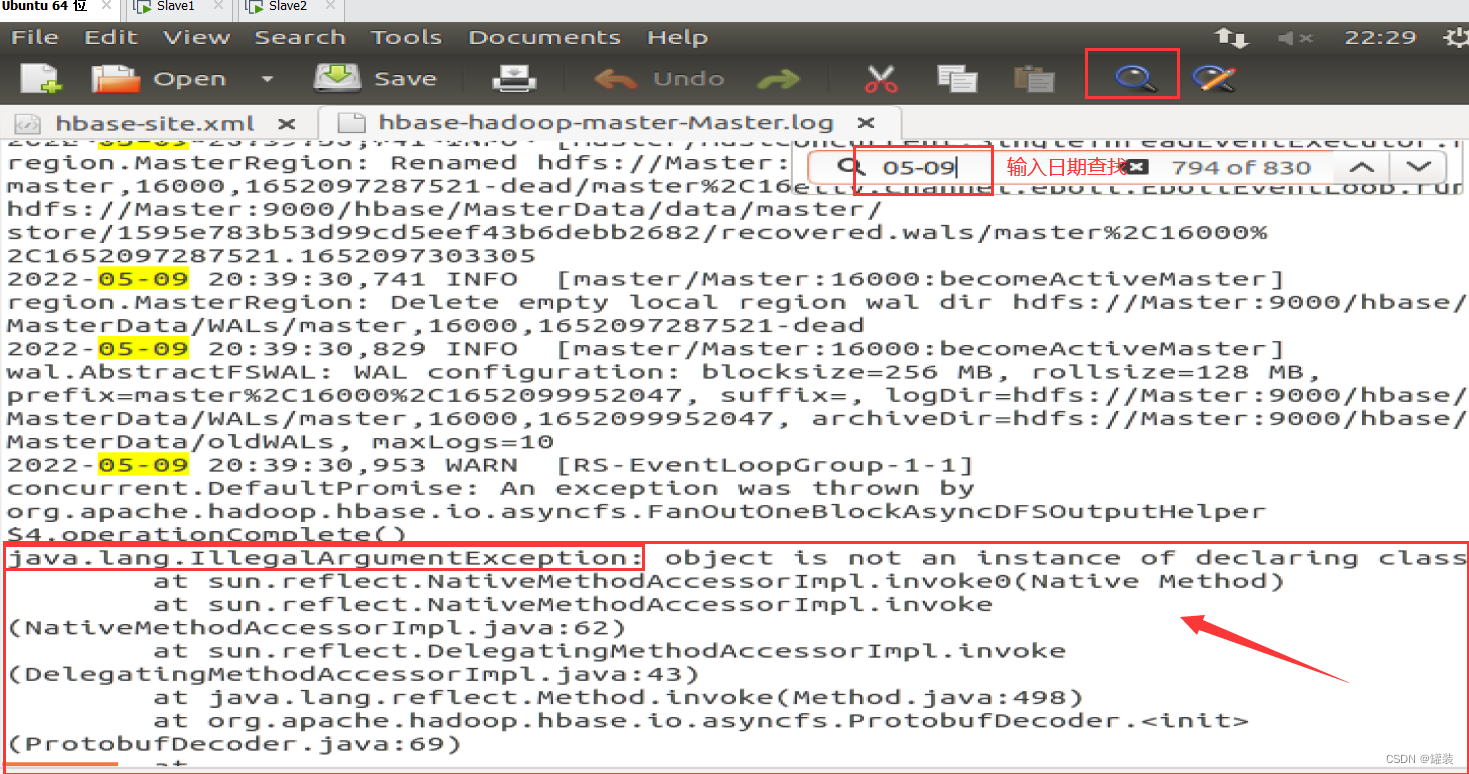Screen dimensions: 1469x774
Task: Click the Copy icon in the toolbar
Action: tap(957, 78)
